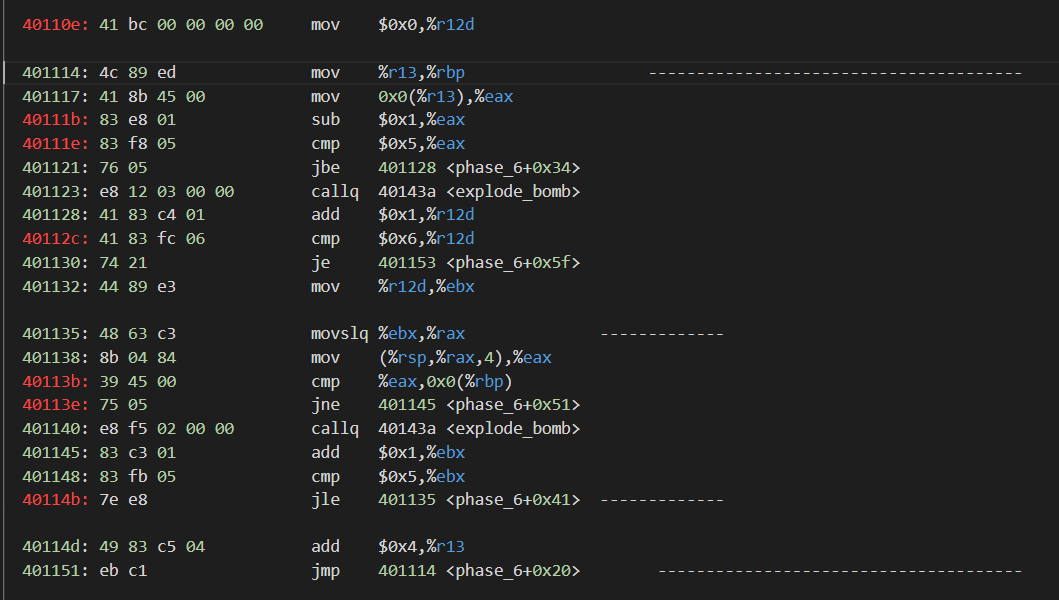
Task: Click jump target 401135 <phase_6+0x41>
Action: pyautogui.click(x=480, y=500)
